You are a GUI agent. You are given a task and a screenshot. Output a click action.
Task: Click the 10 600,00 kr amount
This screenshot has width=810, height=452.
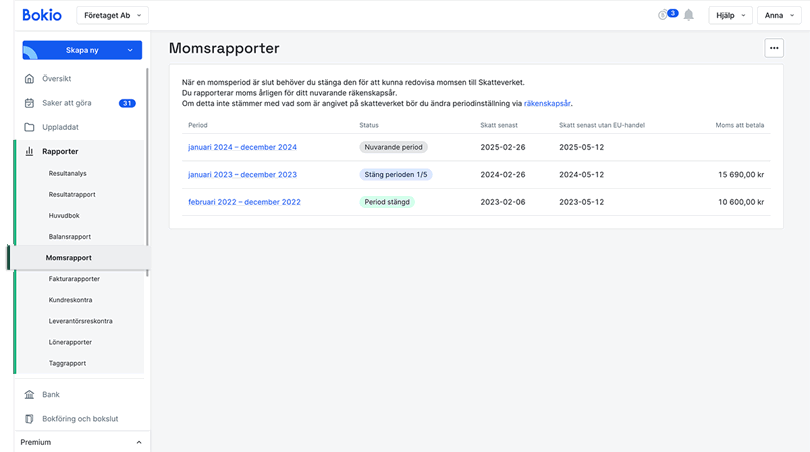(741, 202)
